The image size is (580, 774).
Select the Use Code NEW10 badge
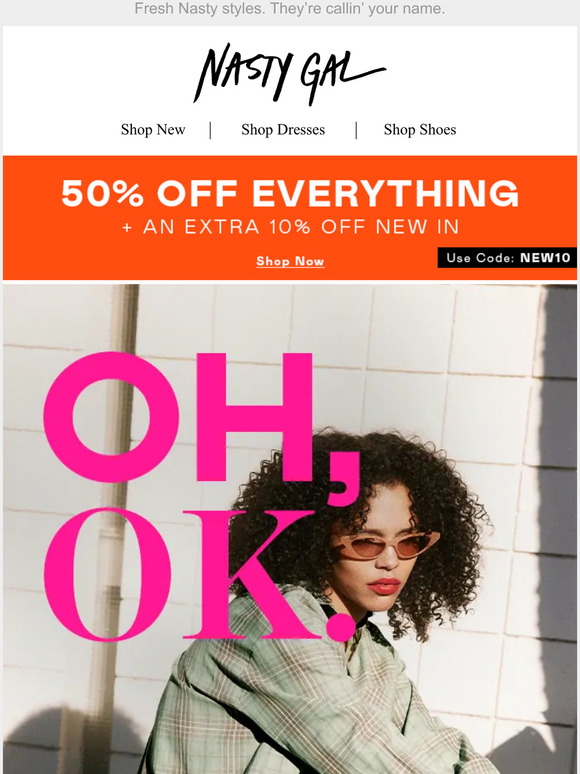[x=507, y=258]
